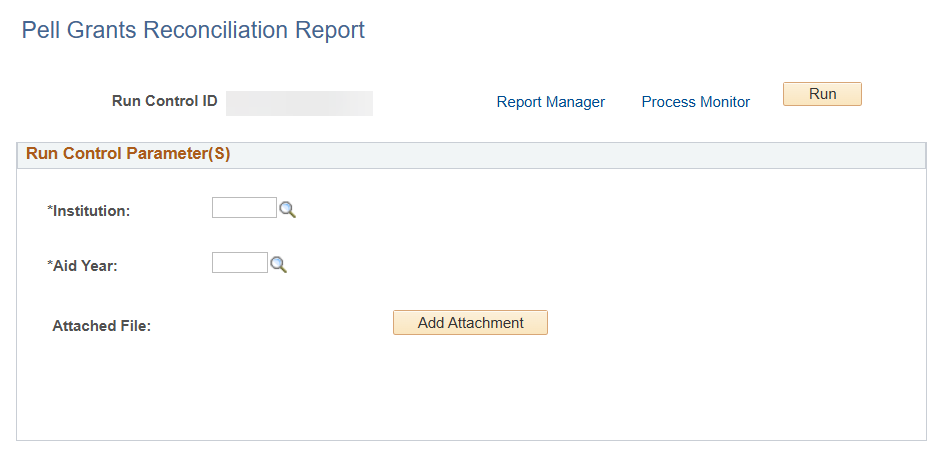The height and width of the screenshot is (459, 943).
Task: Click the *Aid Year: field label
Action: 82,266
